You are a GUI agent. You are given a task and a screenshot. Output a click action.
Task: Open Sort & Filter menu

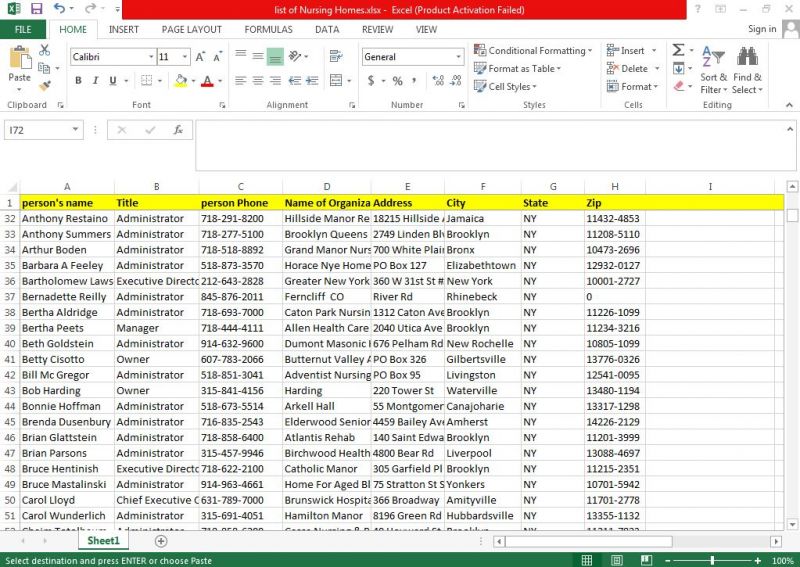pyautogui.click(x=713, y=70)
